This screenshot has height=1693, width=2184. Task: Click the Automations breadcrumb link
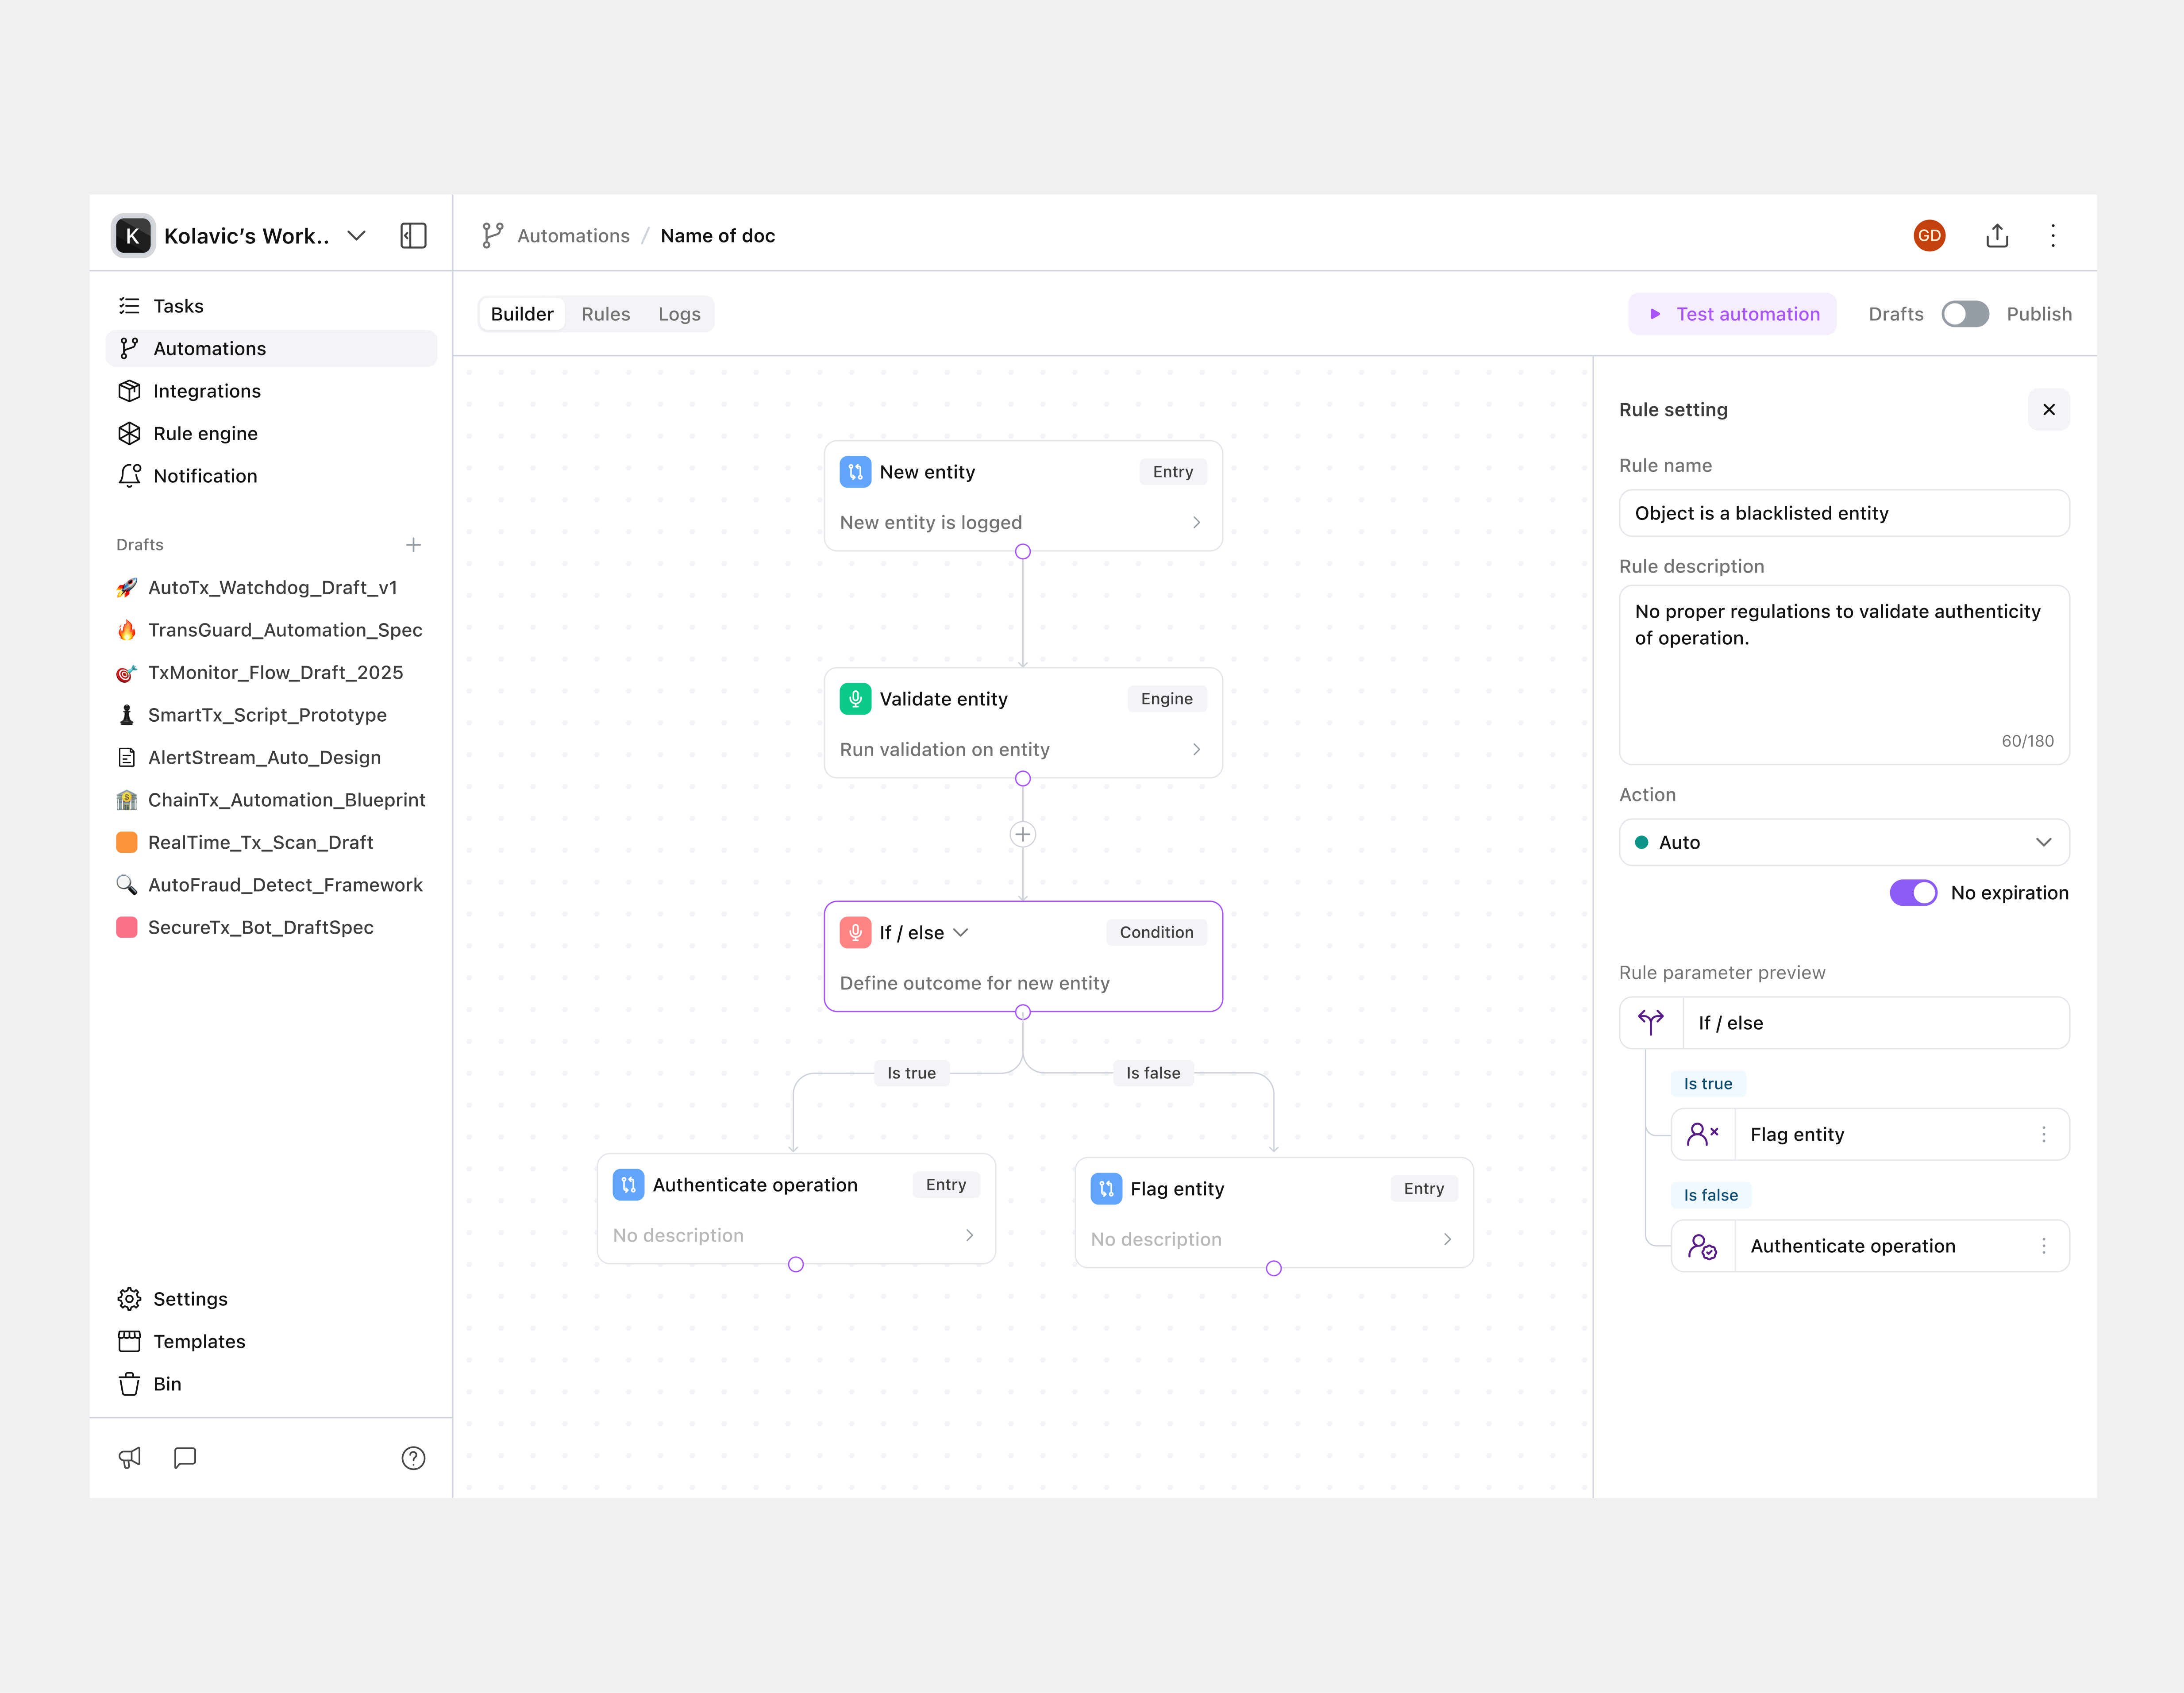573,236
